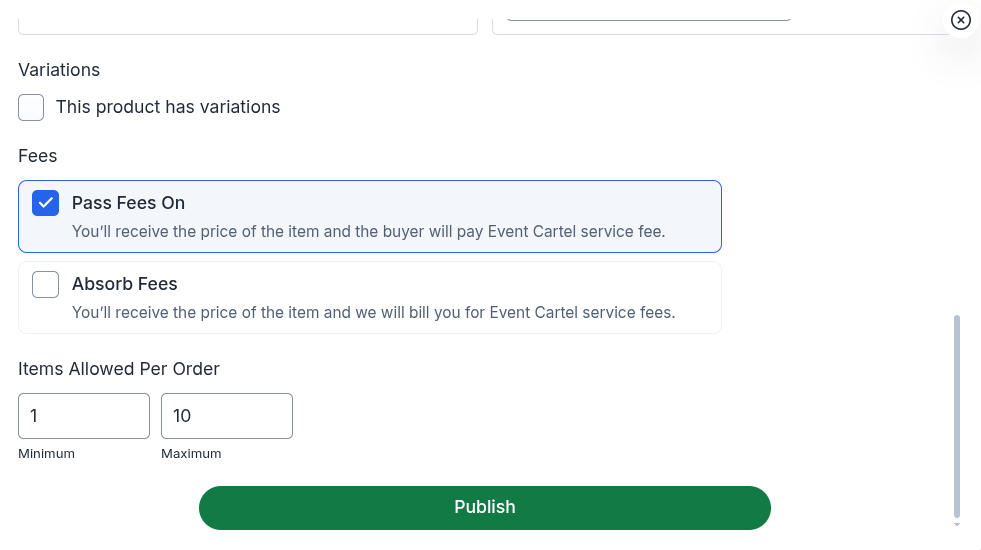The height and width of the screenshot is (550, 981).
Task: Focus the Maximum items field showing 10
Action: [226, 415]
